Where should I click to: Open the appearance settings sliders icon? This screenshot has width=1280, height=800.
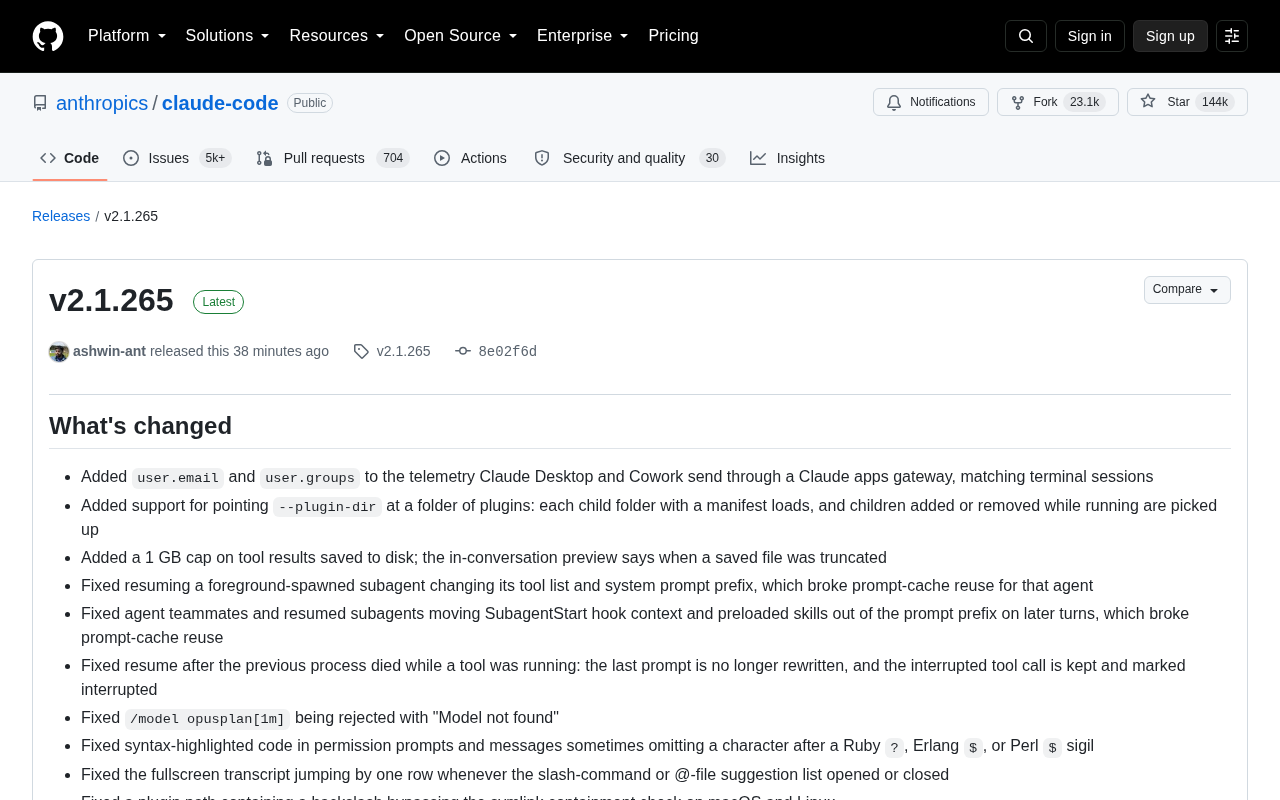(x=1232, y=36)
